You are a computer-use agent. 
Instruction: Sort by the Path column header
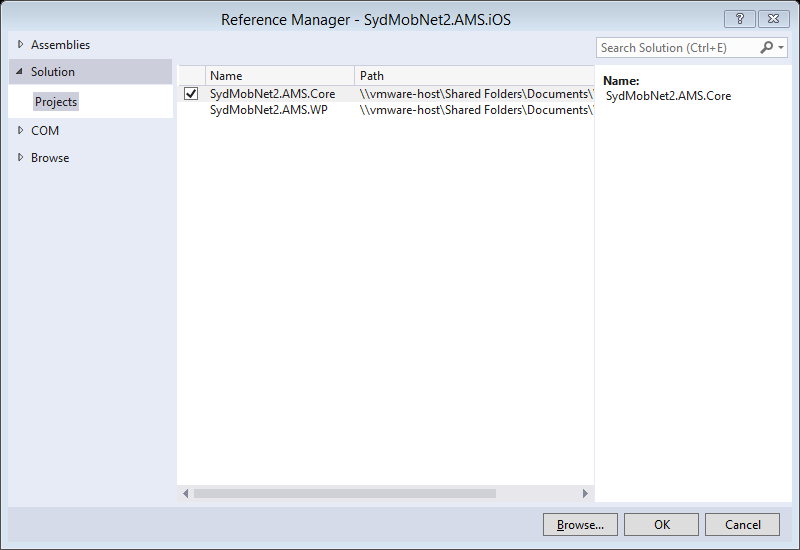pyautogui.click(x=474, y=76)
